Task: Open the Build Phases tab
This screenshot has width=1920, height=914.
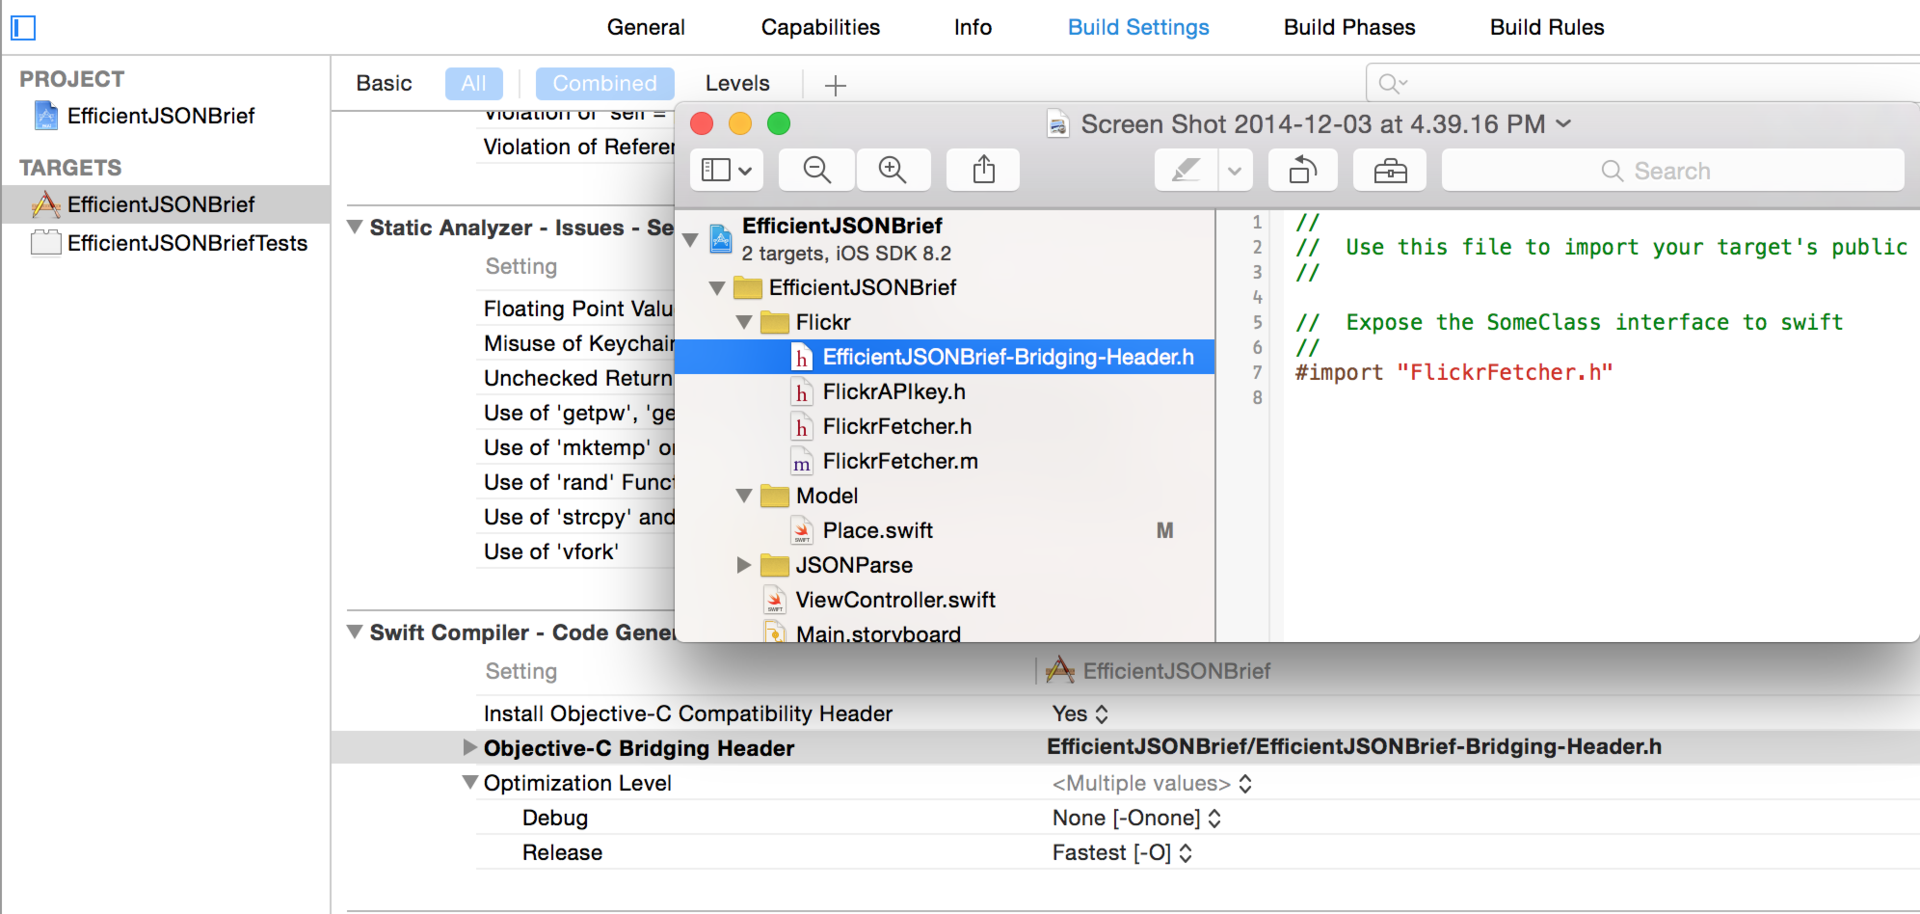Action: (1349, 27)
